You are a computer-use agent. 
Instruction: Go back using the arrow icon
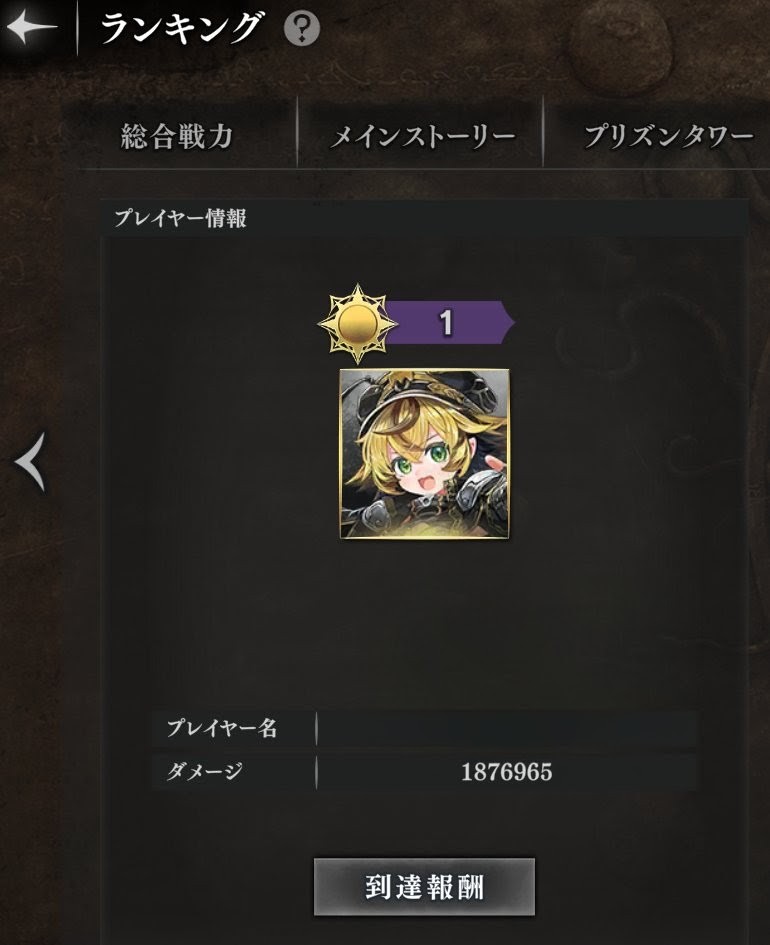point(31,28)
